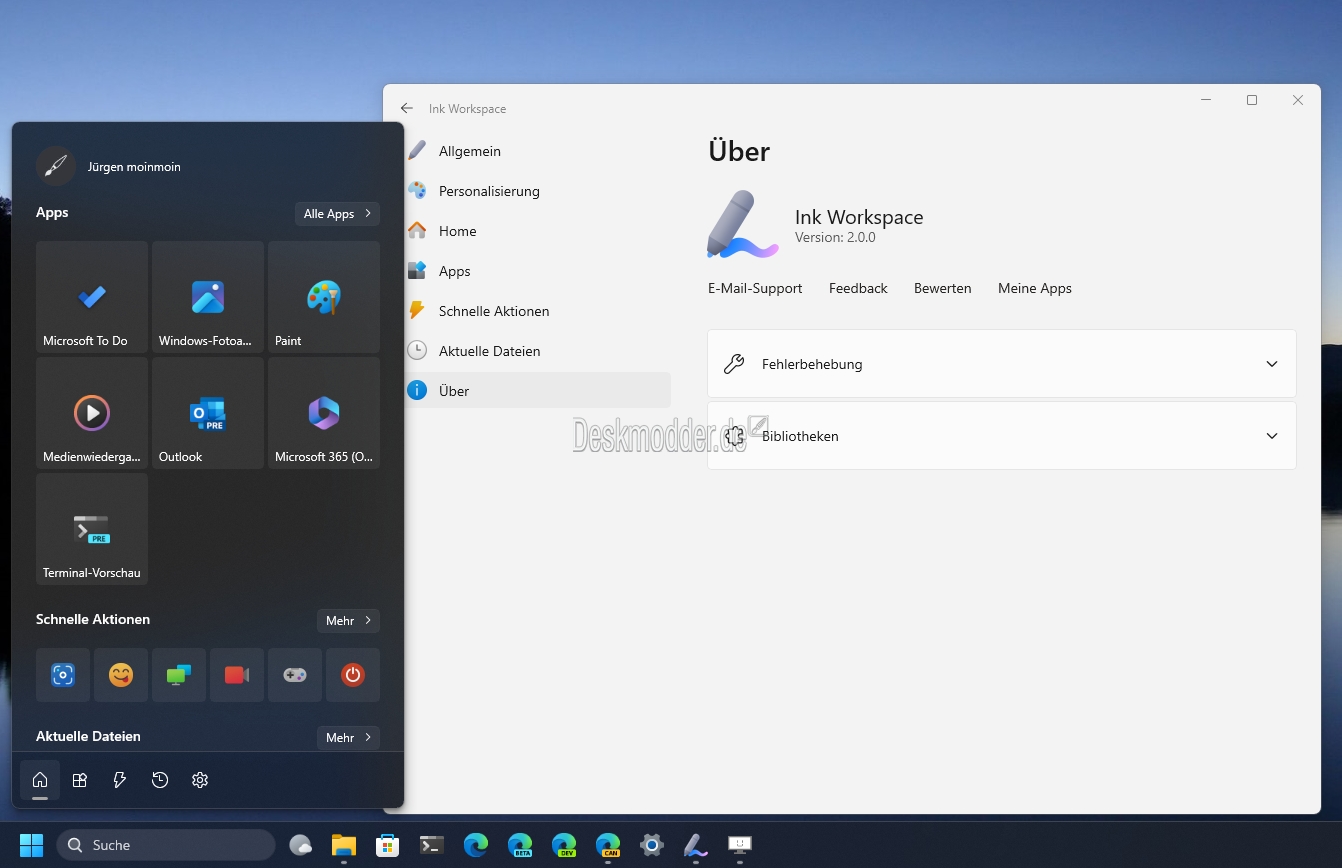Select Schnelle Aktionen in sidebar

click(x=538, y=311)
